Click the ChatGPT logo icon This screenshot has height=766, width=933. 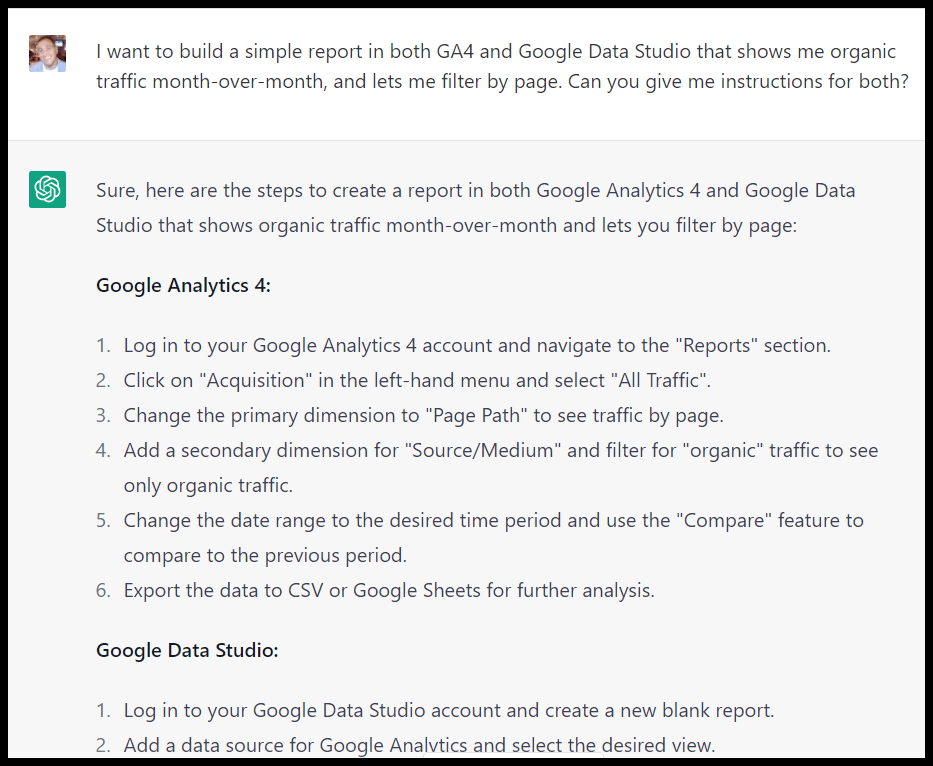pyautogui.click(x=48, y=189)
